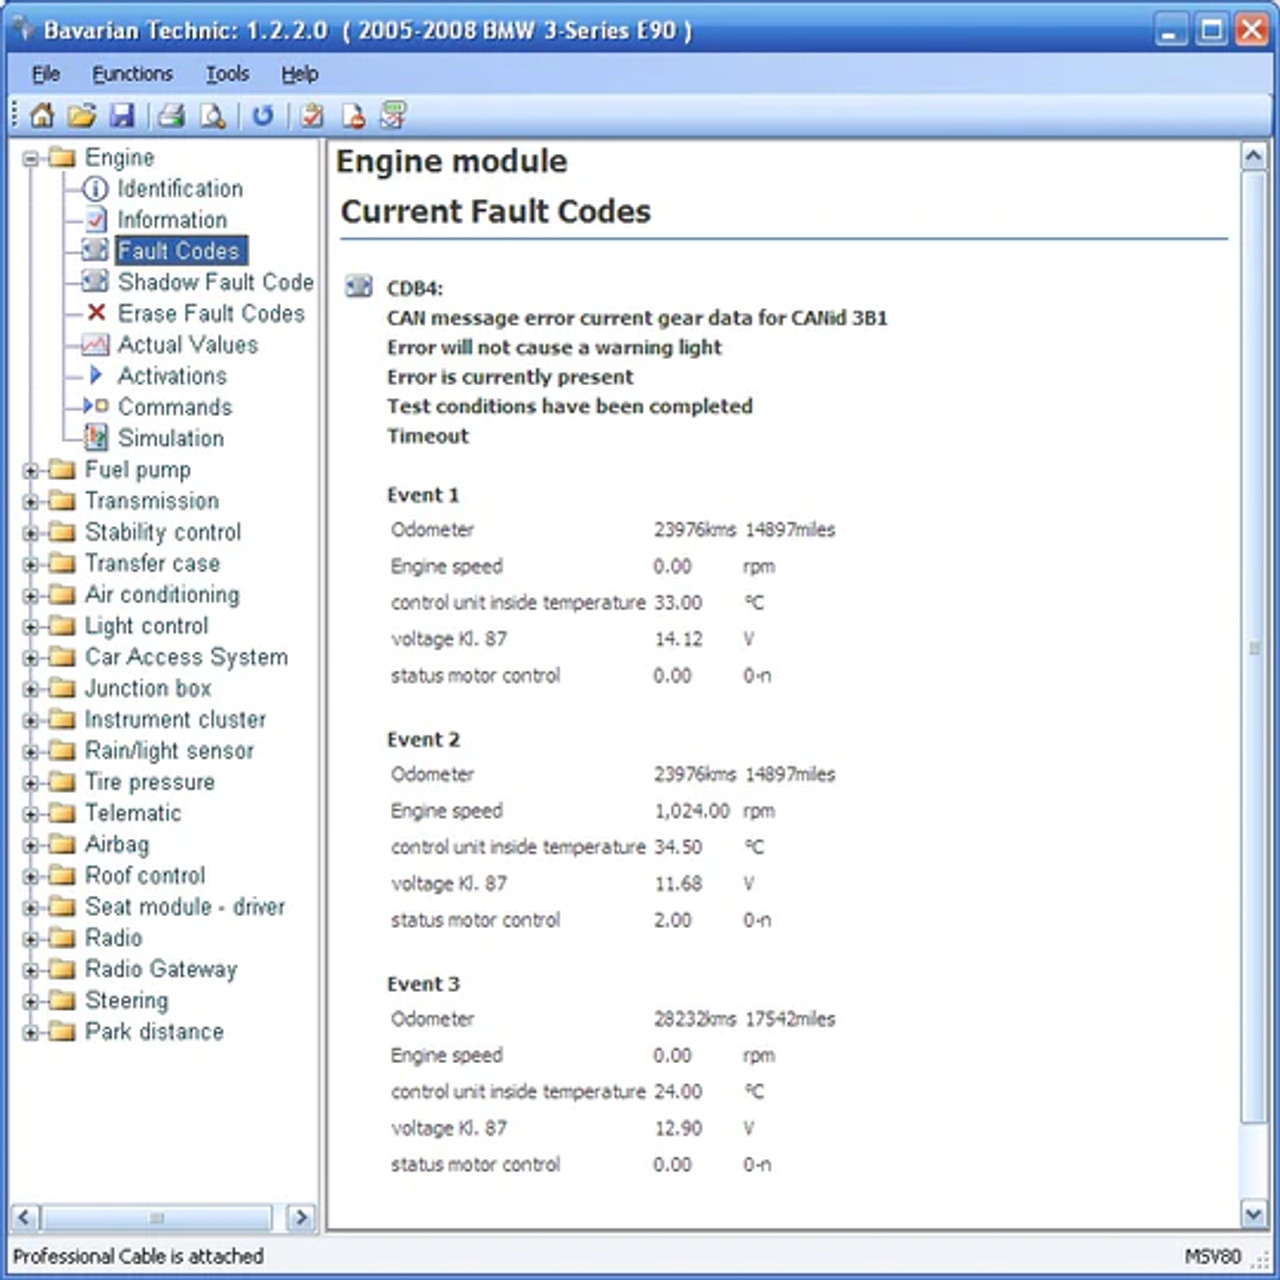Expand the Transmission node
Viewport: 1280px width, 1280px height.
[x=31, y=502]
